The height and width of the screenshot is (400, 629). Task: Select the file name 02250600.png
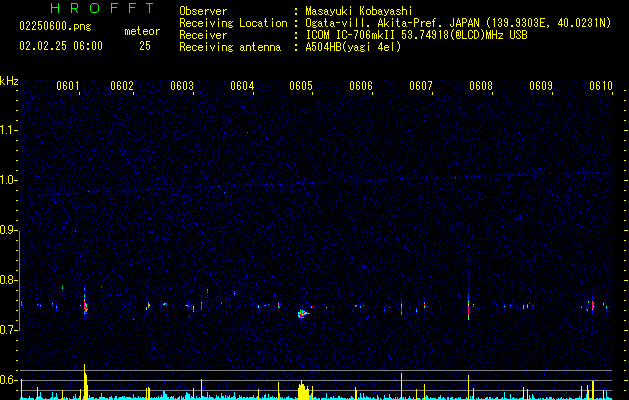click(55, 27)
